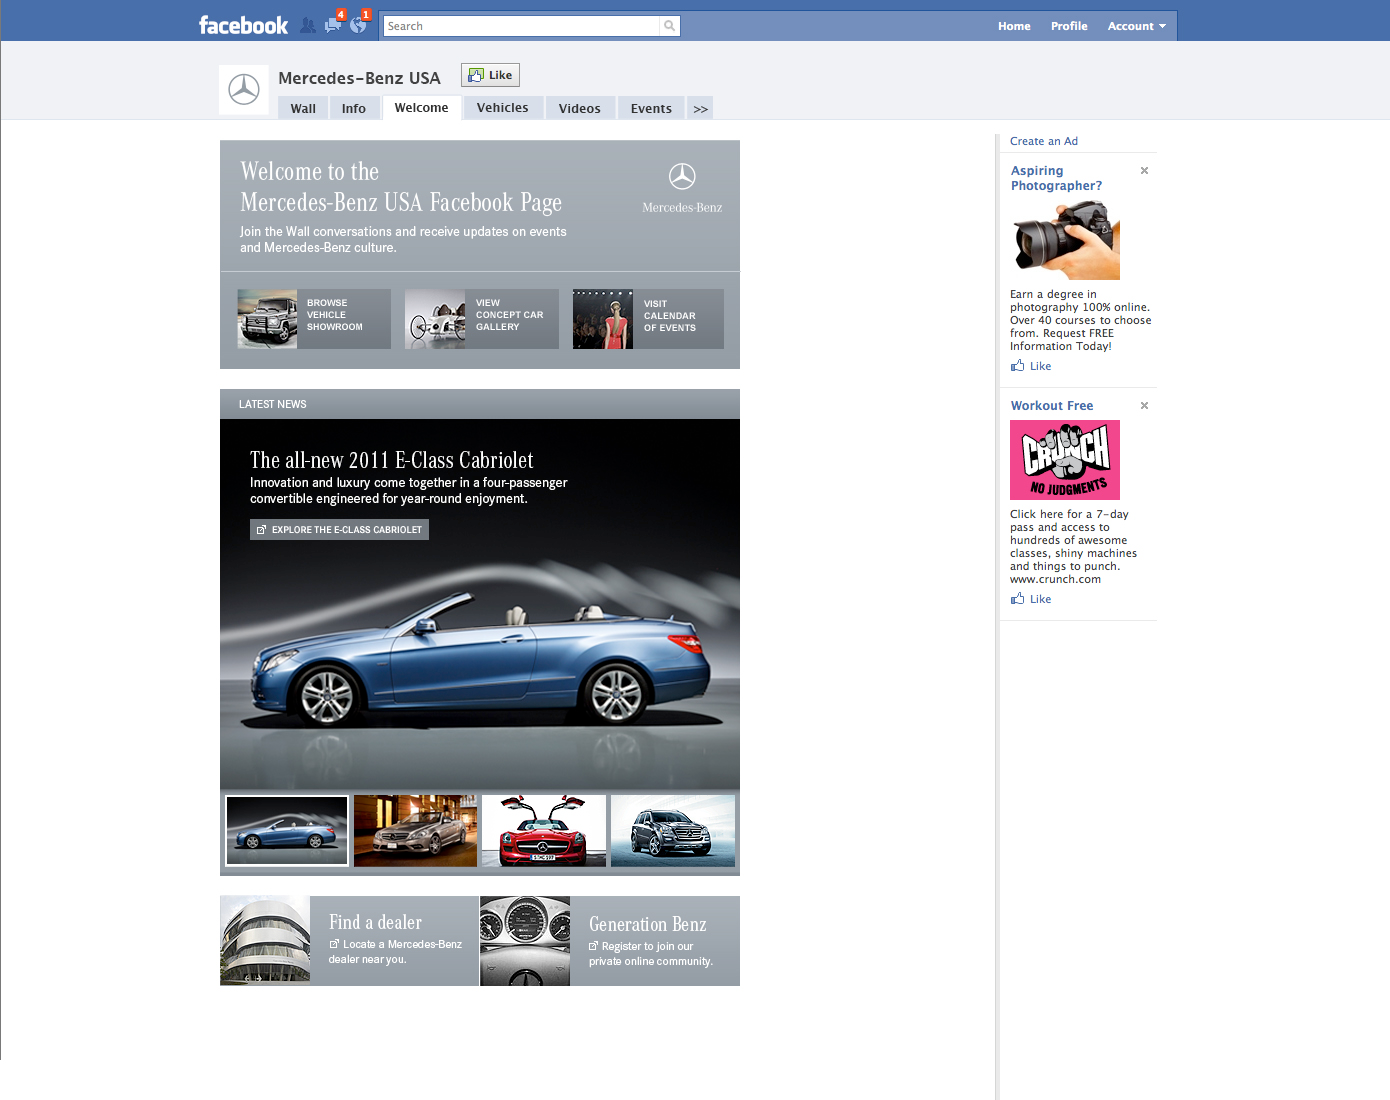Click The all-new 2011 E-Class Cabriolet headline
The image size is (1390, 1100).
(392, 460)
